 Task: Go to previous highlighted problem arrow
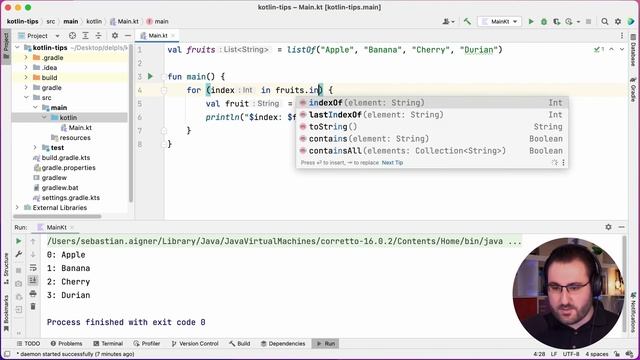click(611, 49)
